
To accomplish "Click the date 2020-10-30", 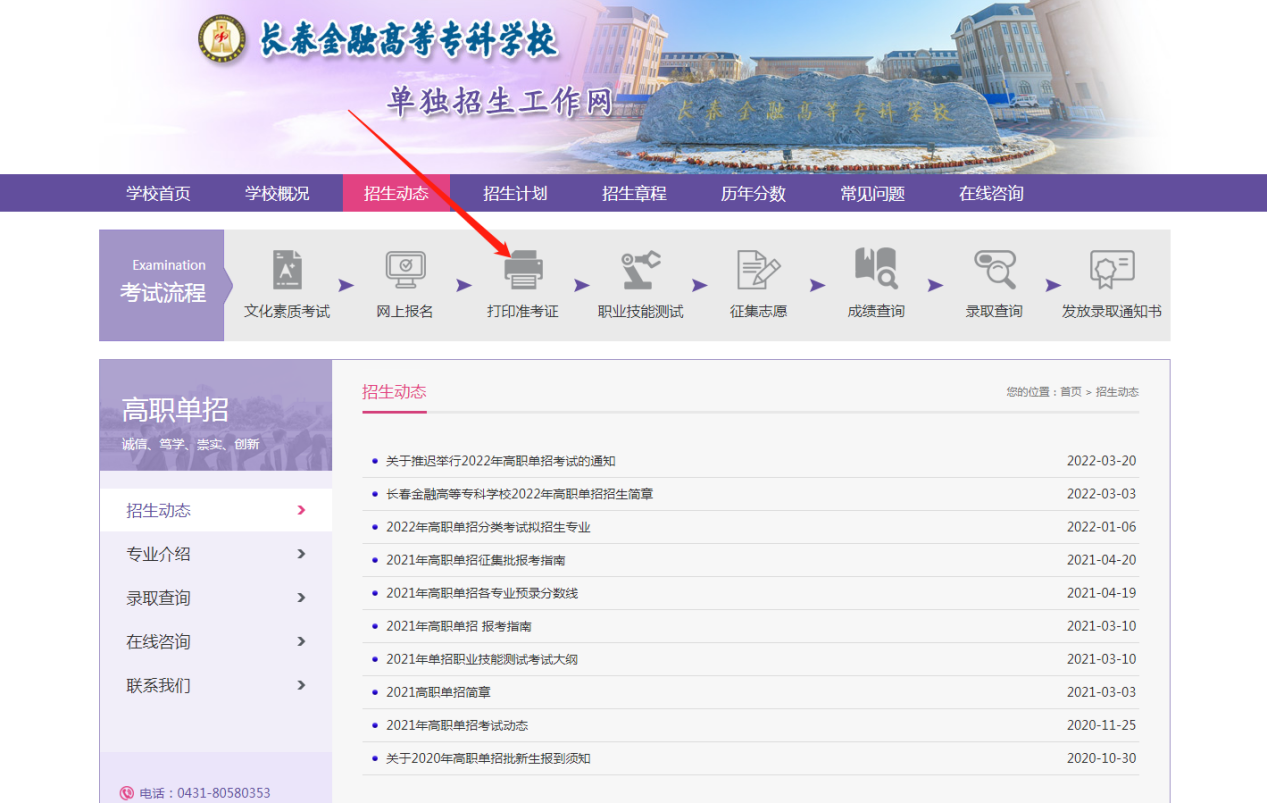I will click(1101, 758).
